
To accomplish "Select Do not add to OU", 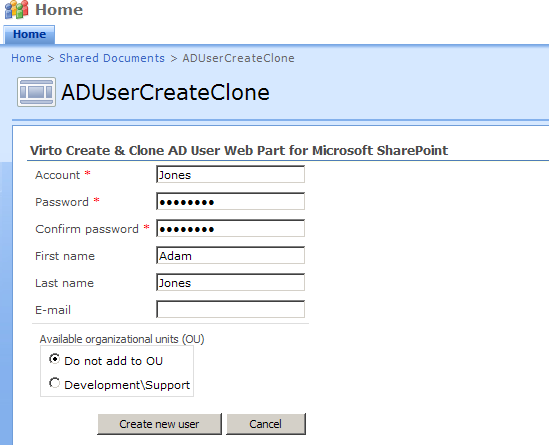I will pos(54,359).
